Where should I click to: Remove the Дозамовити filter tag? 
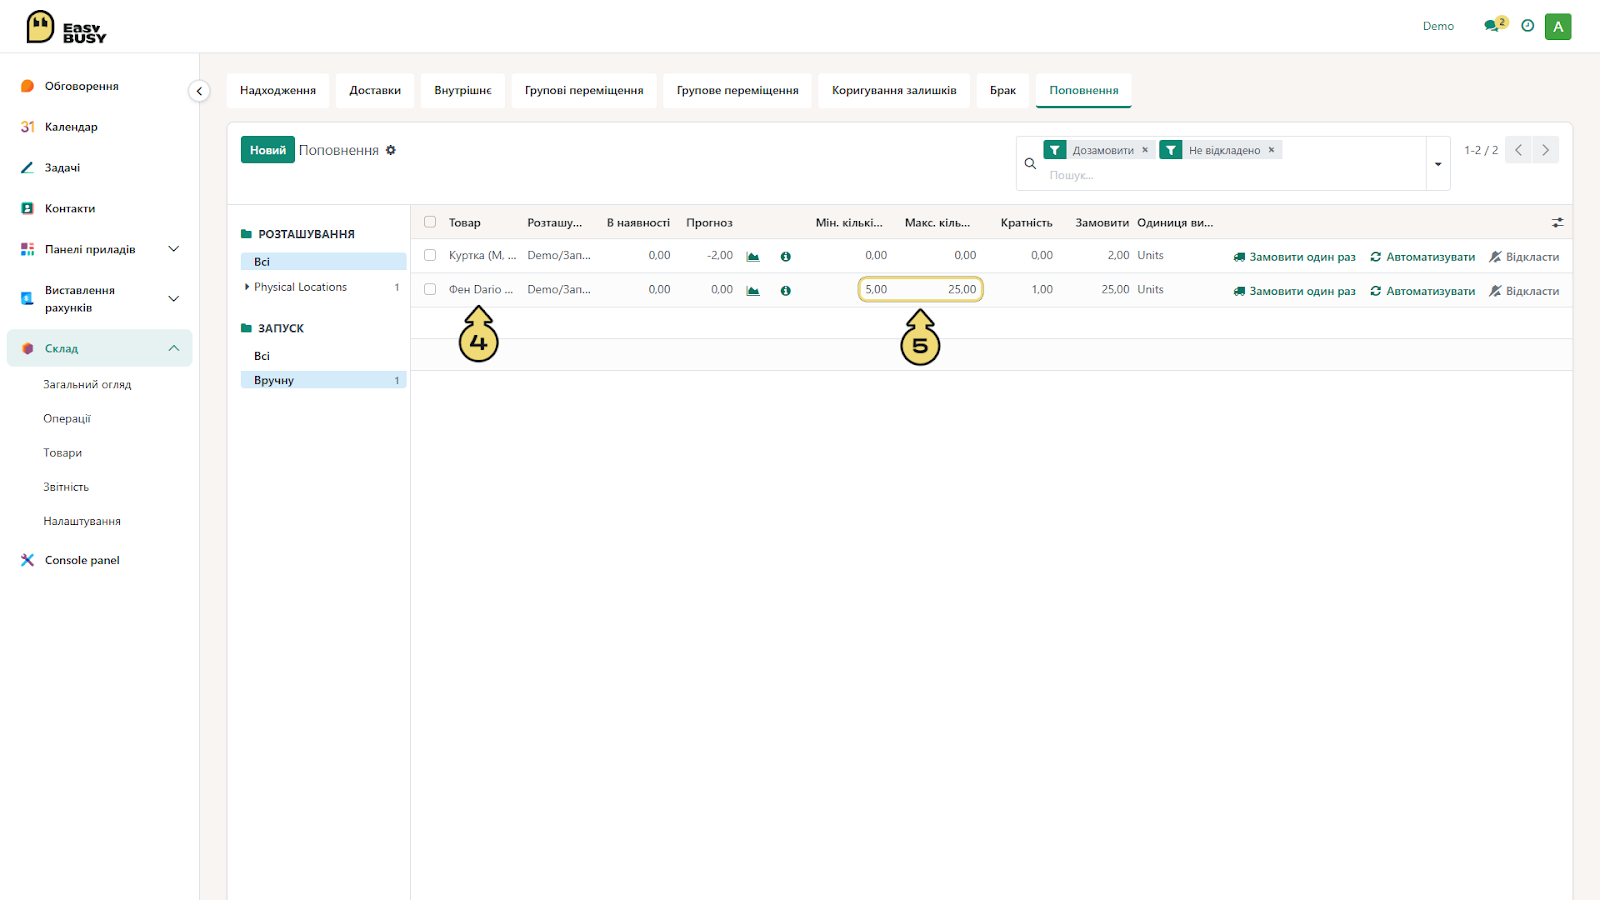(1145, 150)
